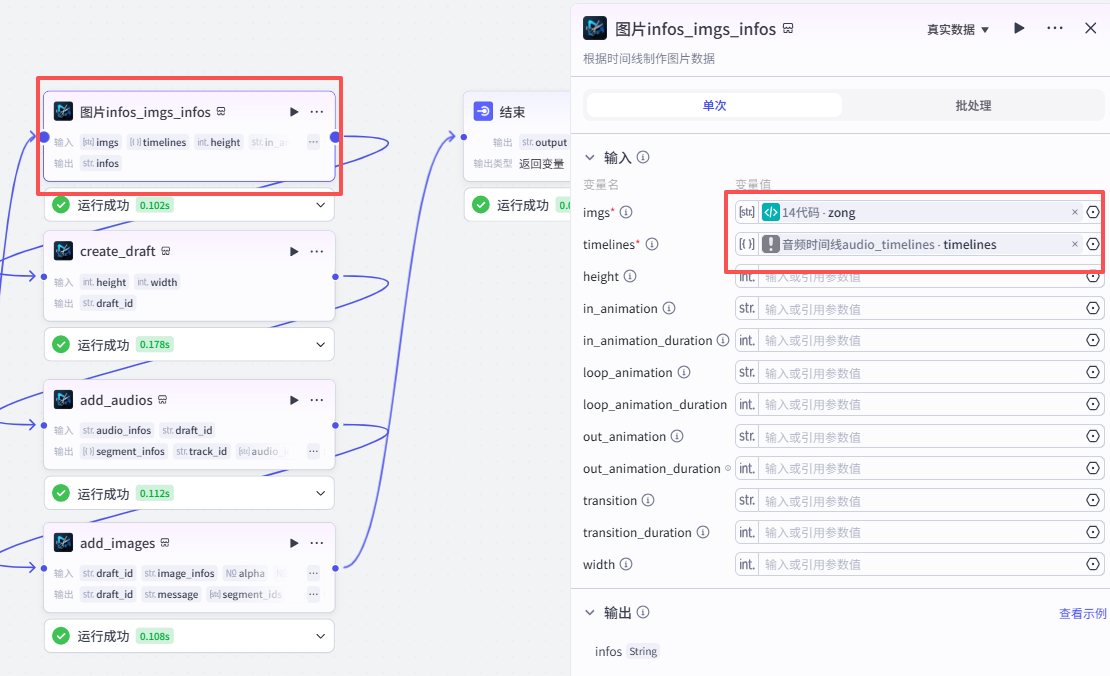1110x676 pixels.
Task: Click the image_infos input tag on add_images
Action: [x=179, y=573]
